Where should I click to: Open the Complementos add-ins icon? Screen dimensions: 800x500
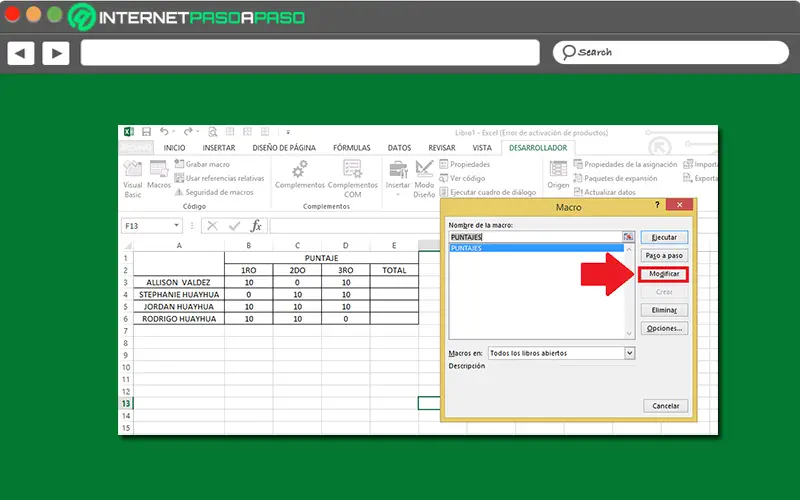300,173
